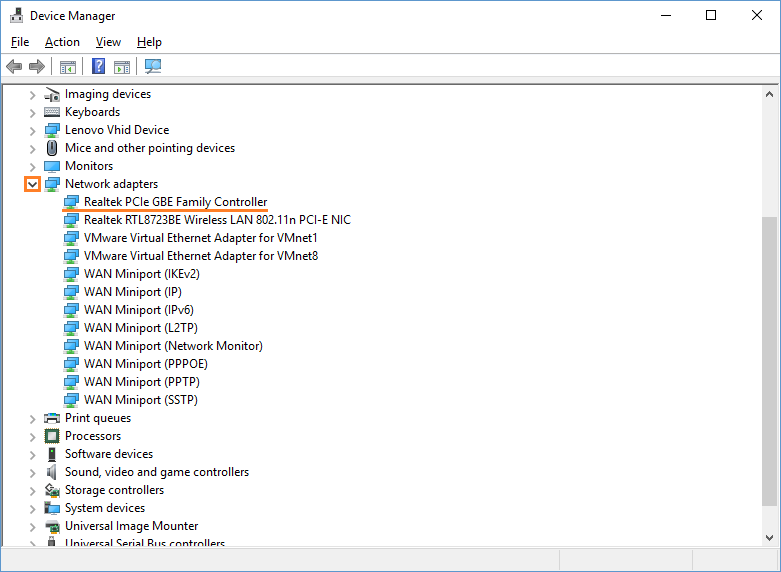The image size is (781, 572).
Task: Select WAN Miniport (SSTP)
Action: tap(140, 399)
